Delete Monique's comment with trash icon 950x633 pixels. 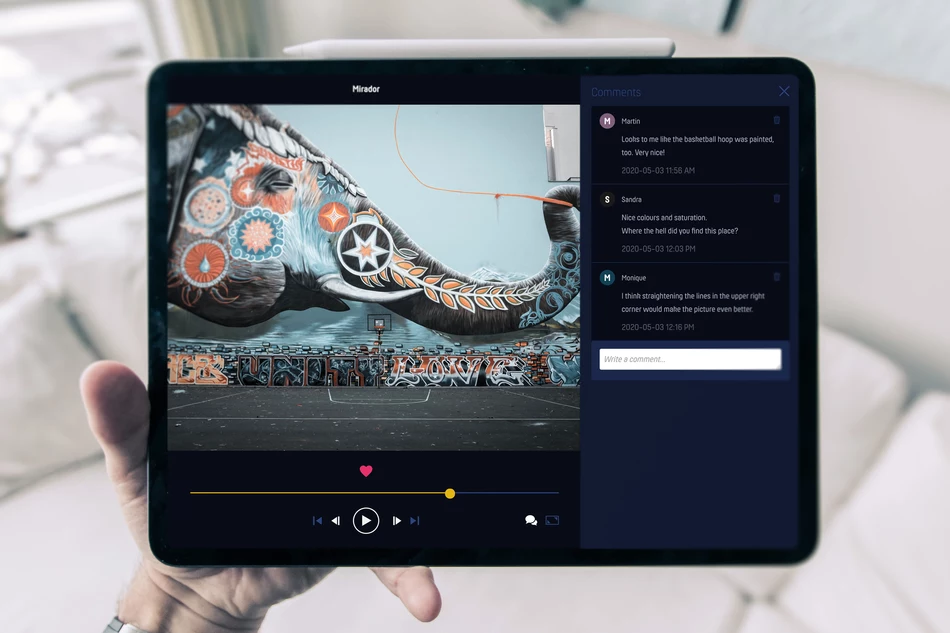pos(777,277)
